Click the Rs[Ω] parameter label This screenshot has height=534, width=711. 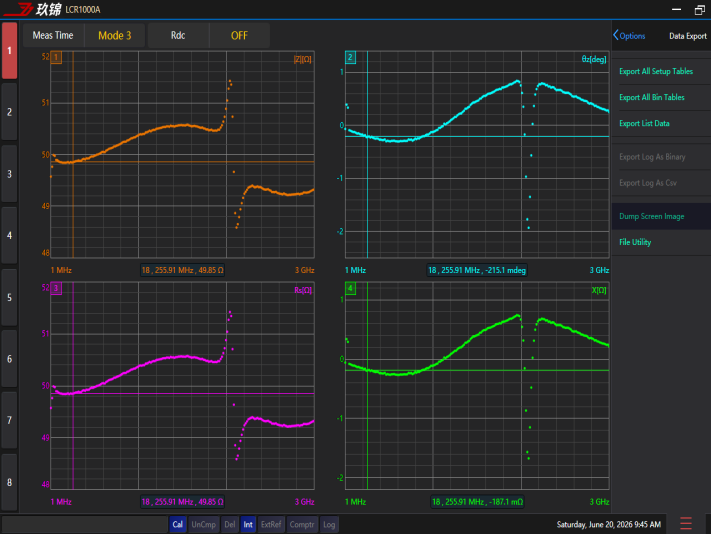click(303, 290)
